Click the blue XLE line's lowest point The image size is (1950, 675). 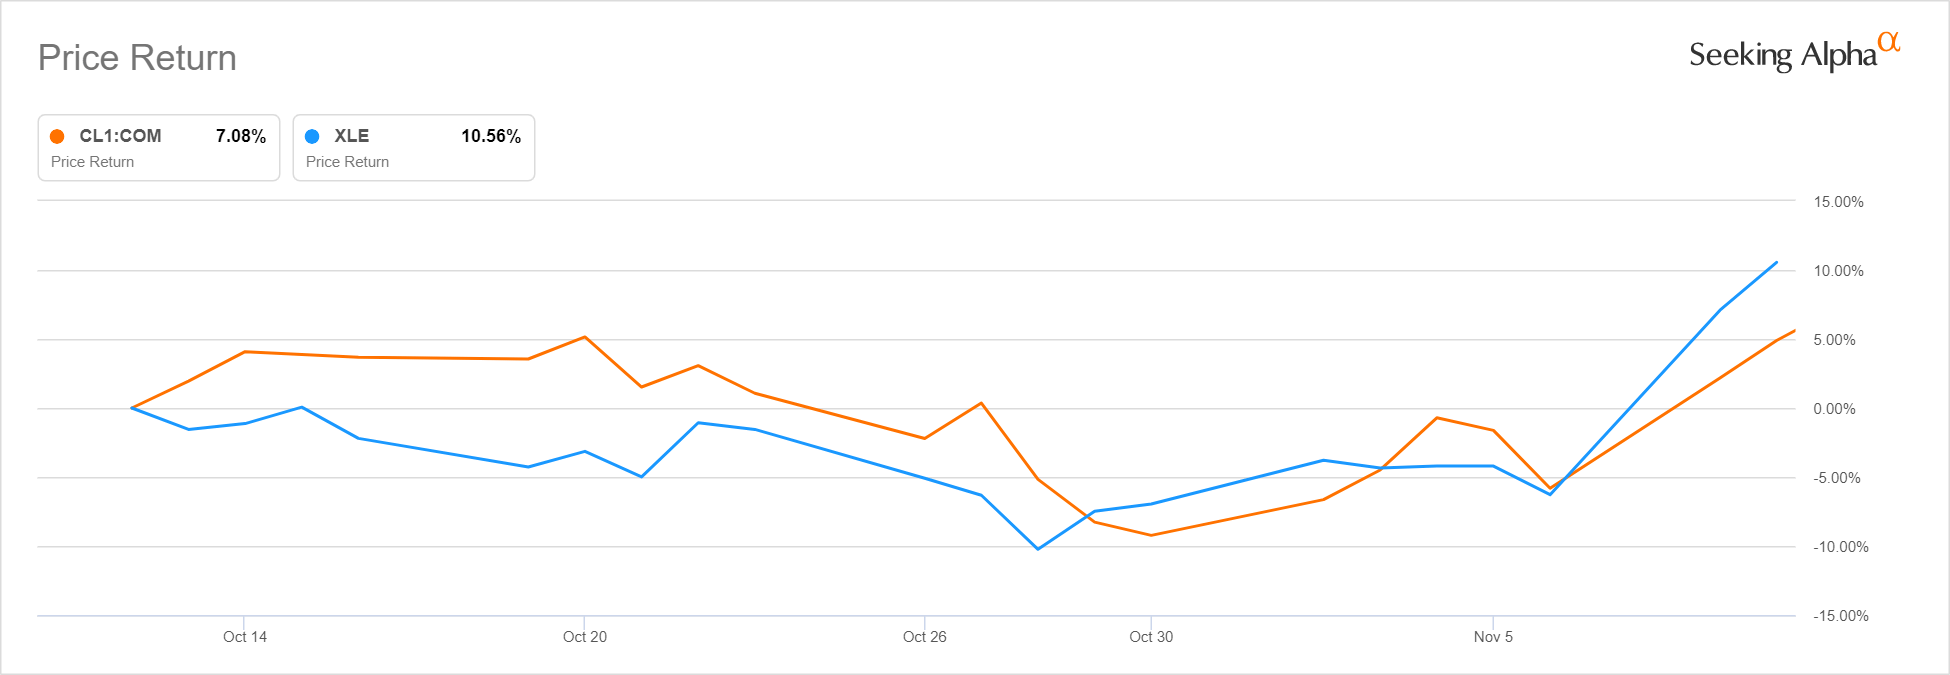coord(1038,549)
